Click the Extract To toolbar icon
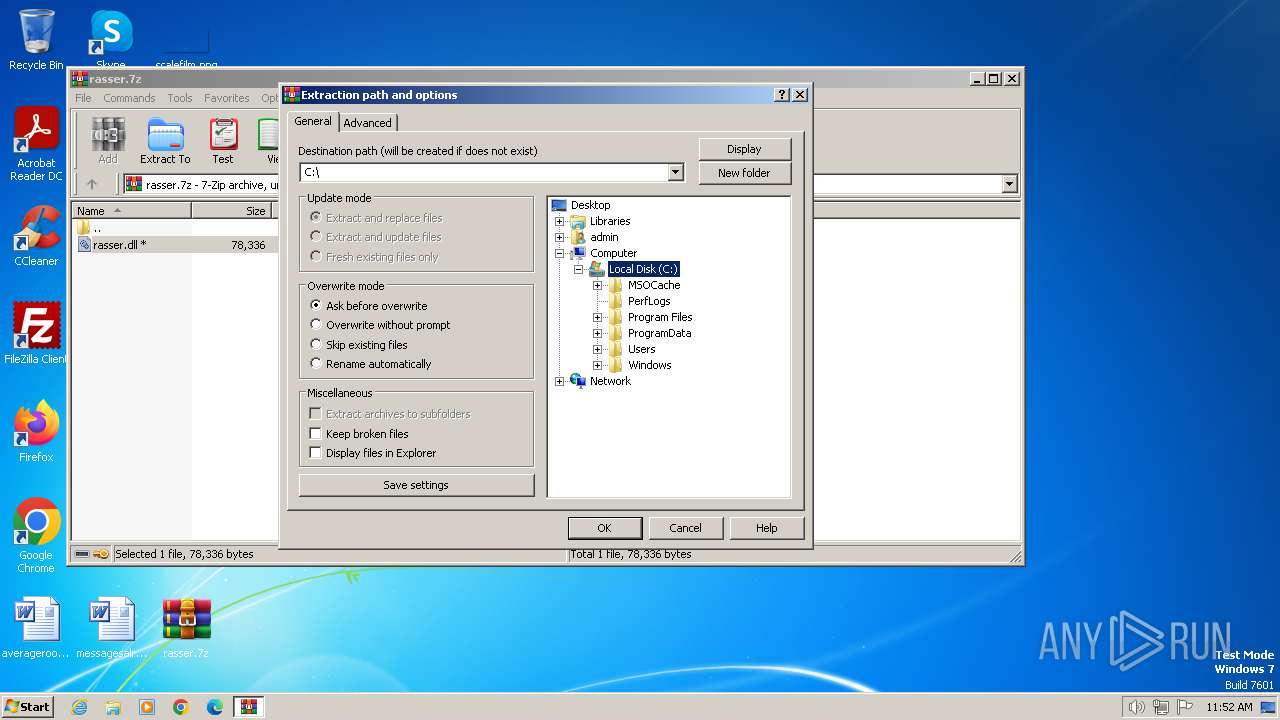1280x720 pixels. pyautogui.click(x=165, y=141)
